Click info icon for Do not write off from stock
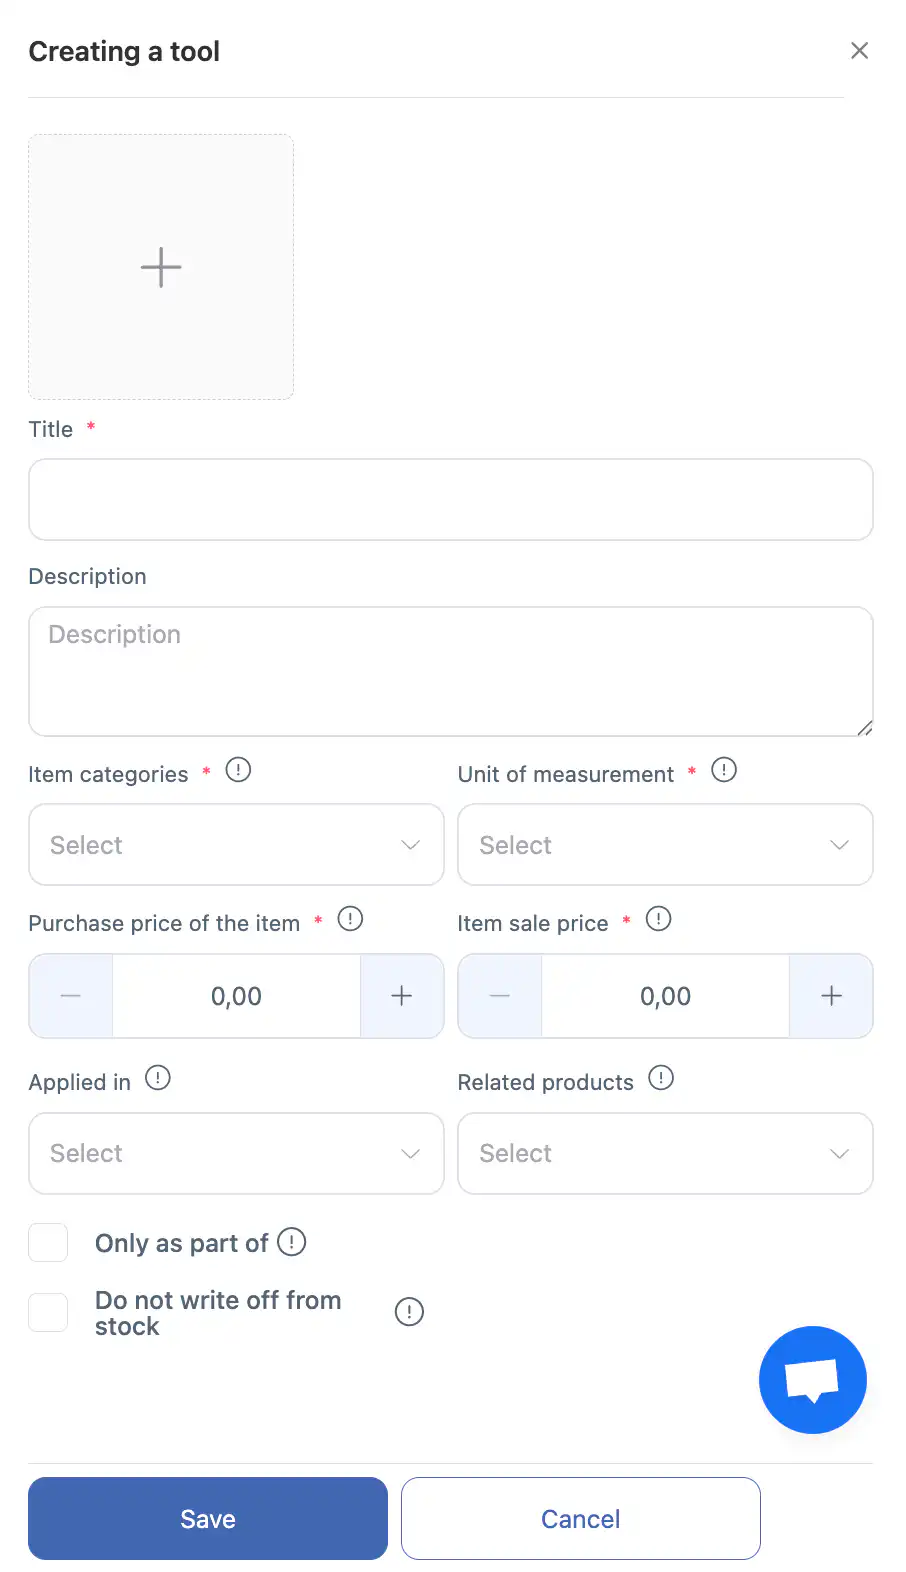The image size is (906, 1572). (409, 1312)
